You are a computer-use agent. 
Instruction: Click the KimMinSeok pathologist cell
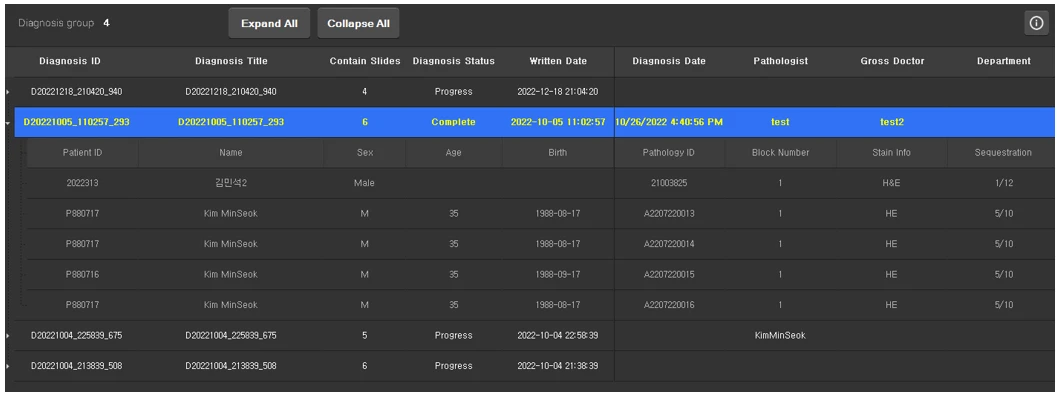point(780,335)
